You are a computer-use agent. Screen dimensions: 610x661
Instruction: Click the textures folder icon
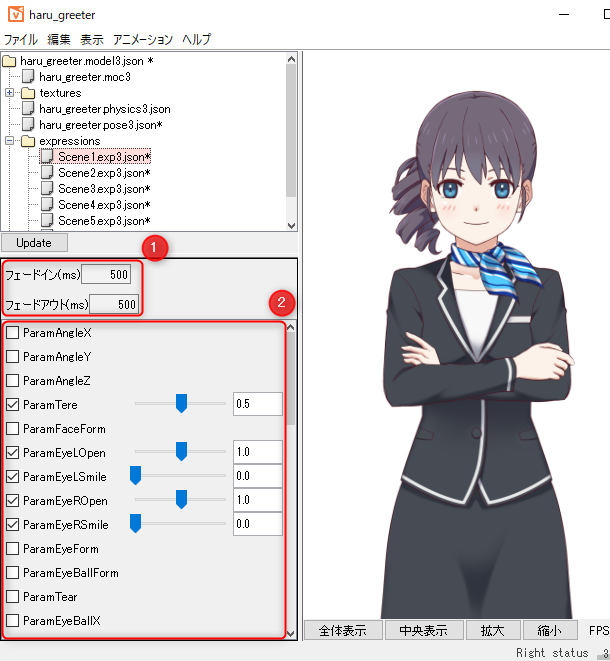(x=28, y=93)
